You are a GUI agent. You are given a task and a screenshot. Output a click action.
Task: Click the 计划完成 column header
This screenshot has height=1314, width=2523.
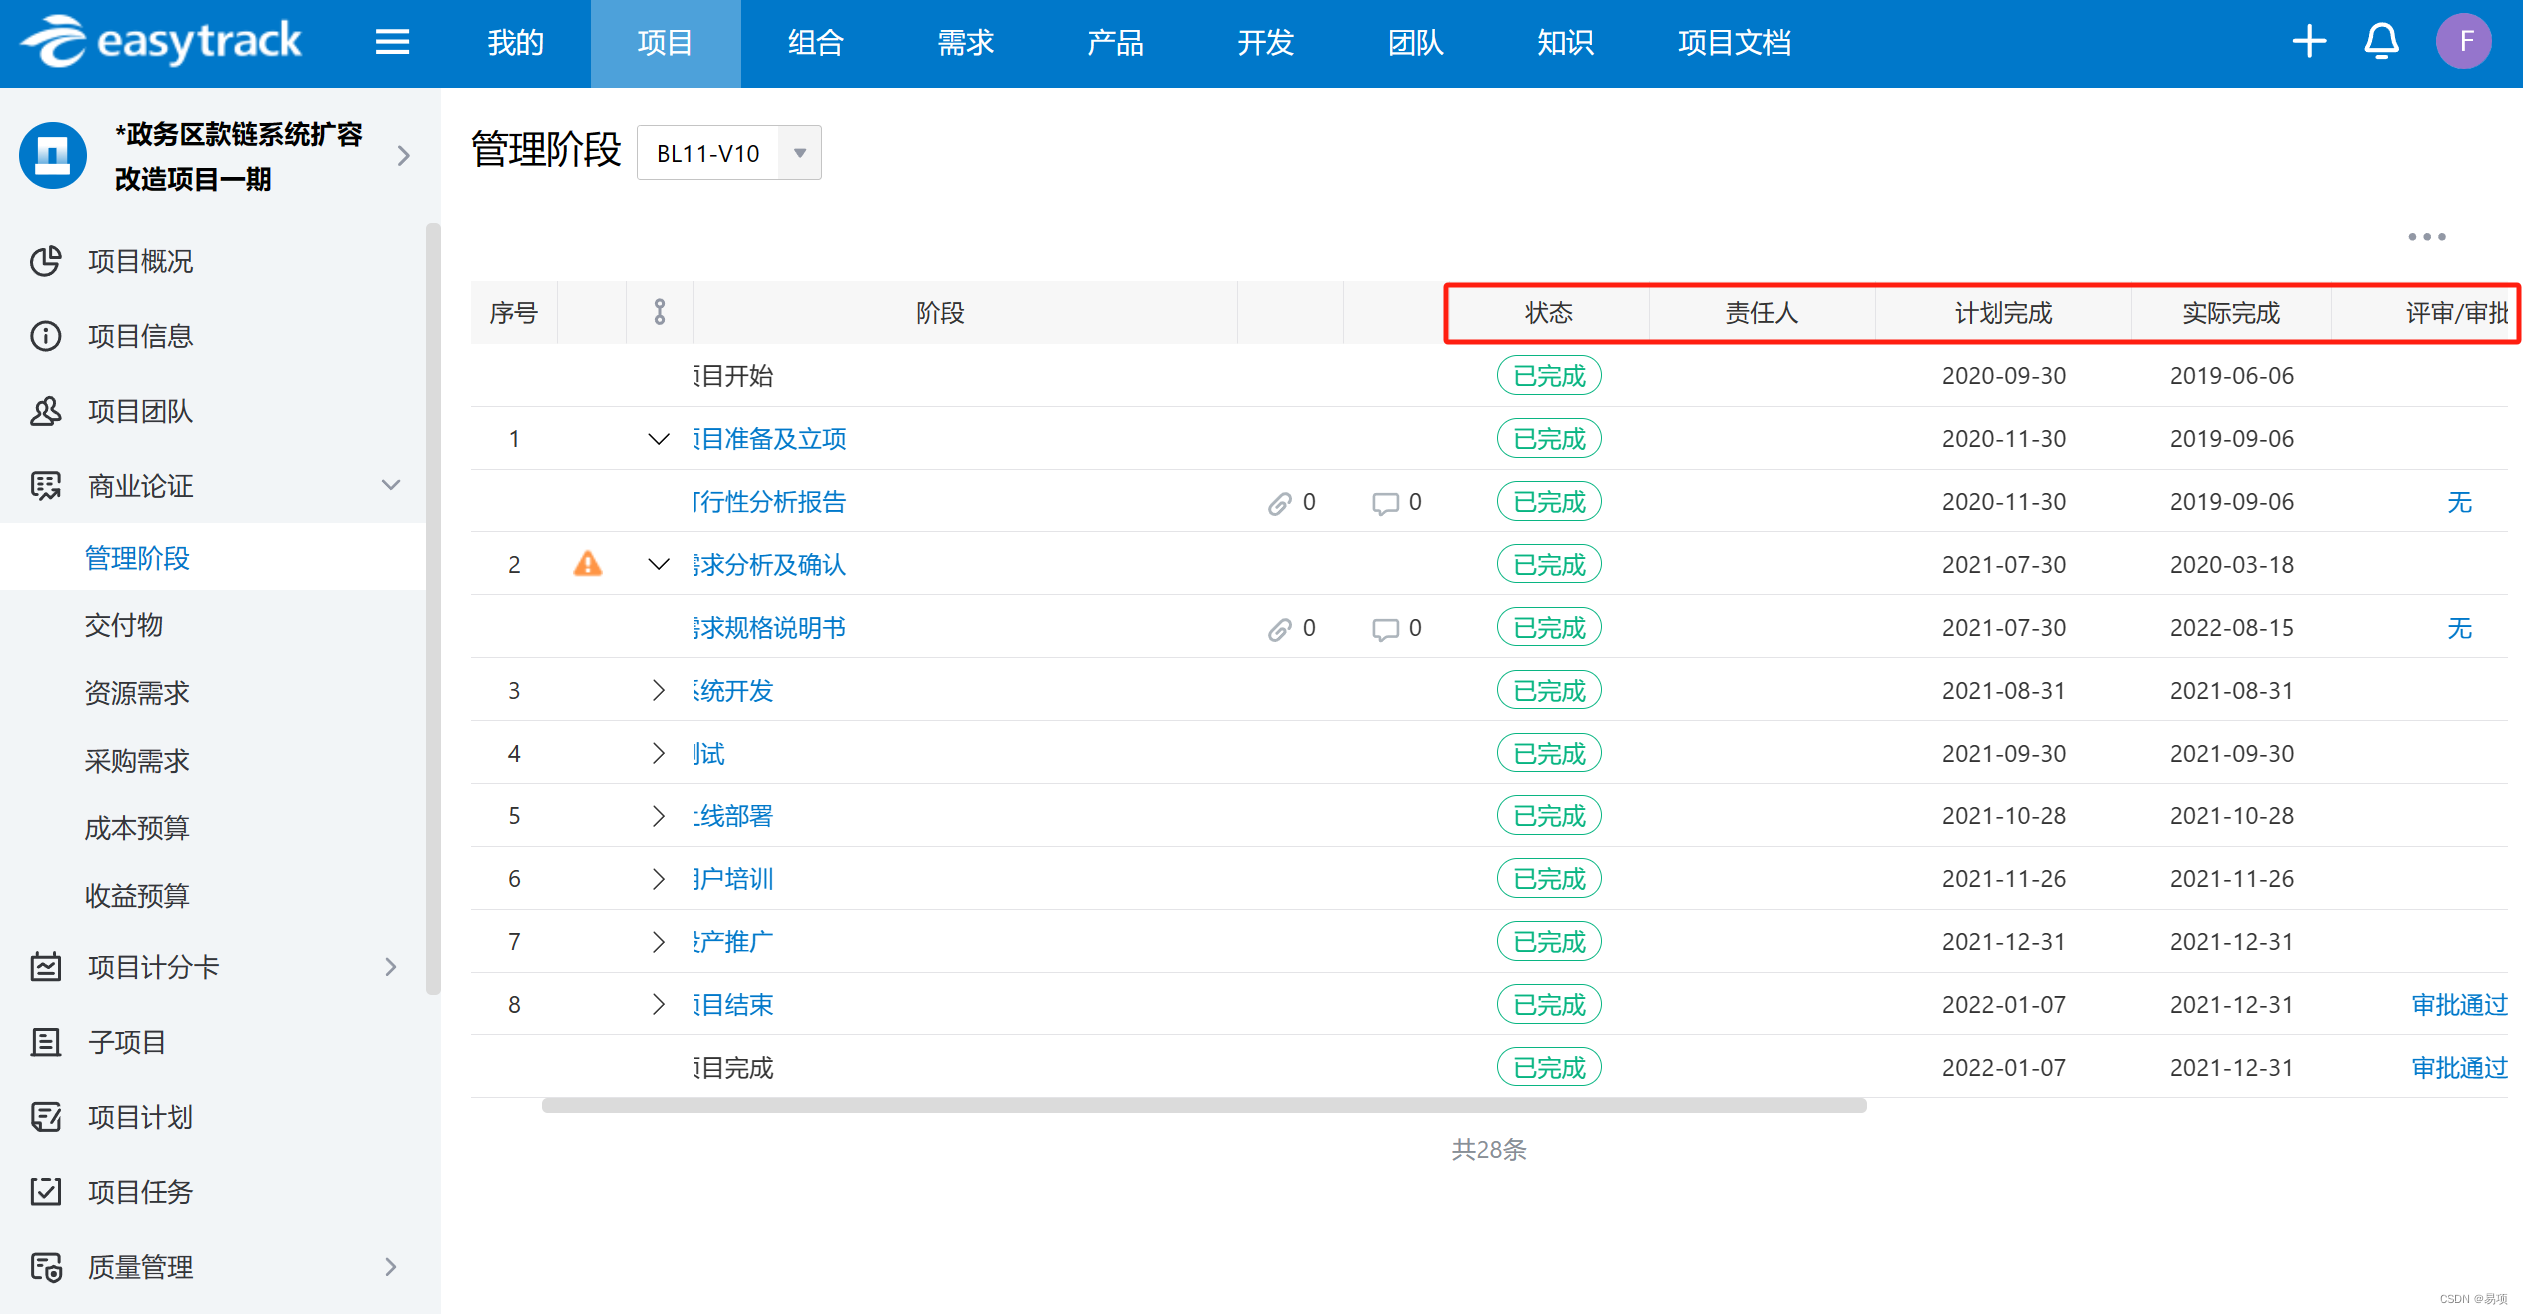2003,313
